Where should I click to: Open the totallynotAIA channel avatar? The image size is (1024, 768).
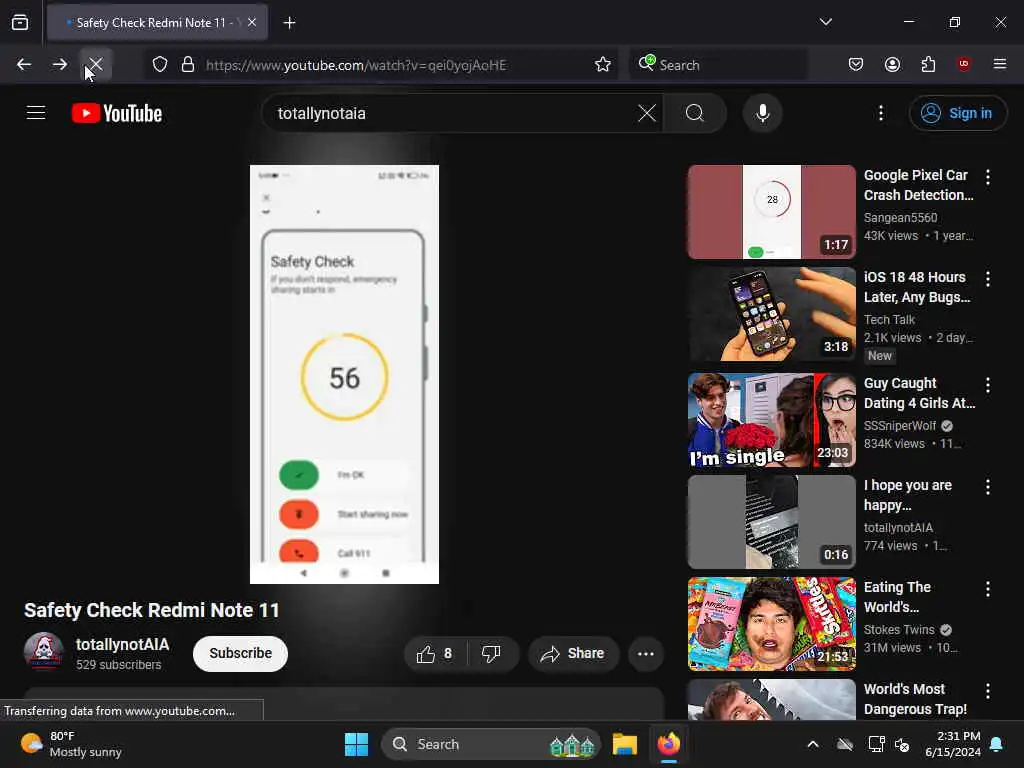44,652
